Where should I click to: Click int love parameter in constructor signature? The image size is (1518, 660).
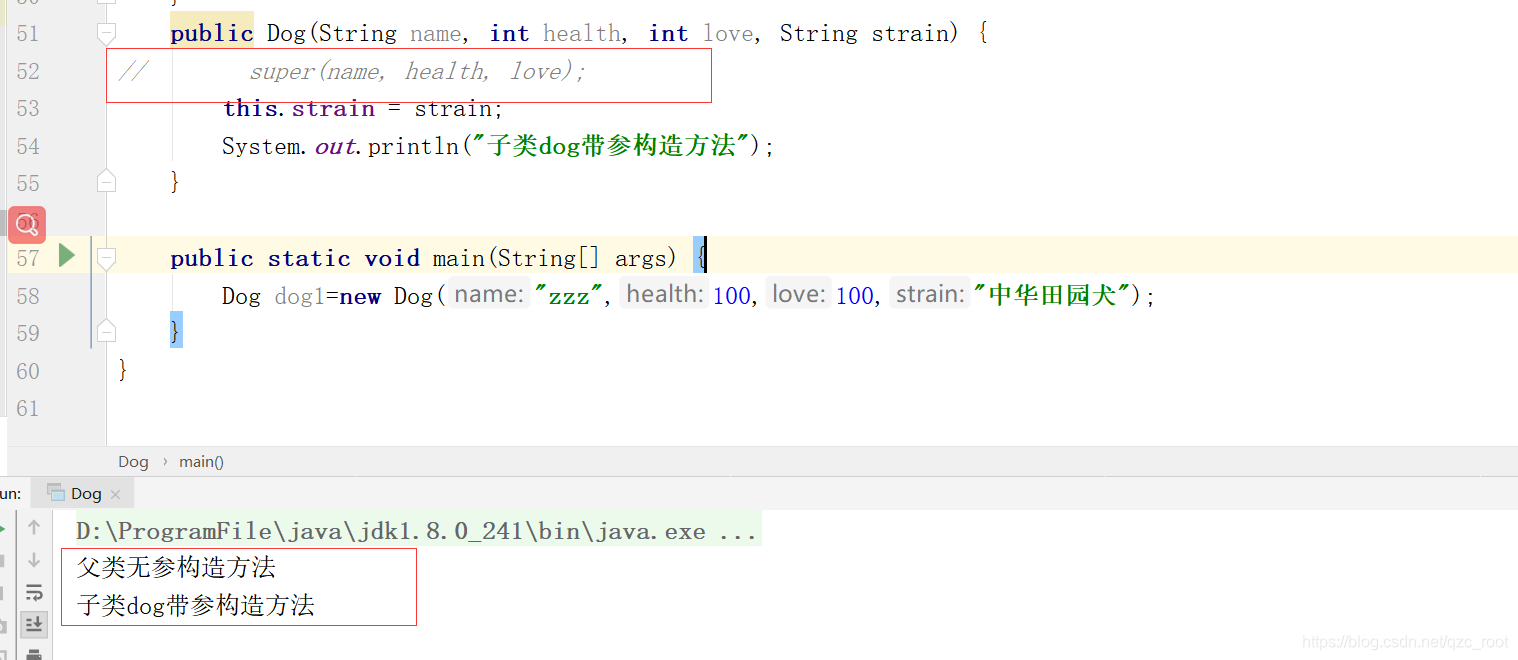pos(701,33)
